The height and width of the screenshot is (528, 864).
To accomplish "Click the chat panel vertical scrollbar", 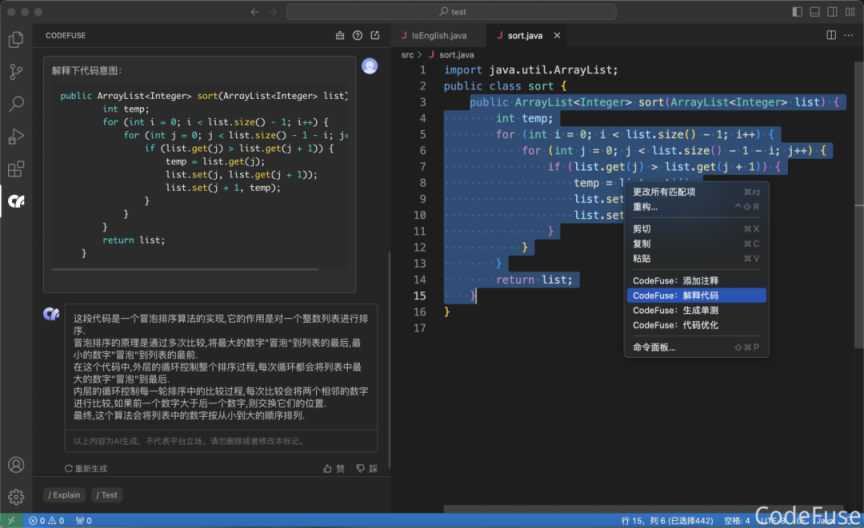I will [x=390, y=358].
